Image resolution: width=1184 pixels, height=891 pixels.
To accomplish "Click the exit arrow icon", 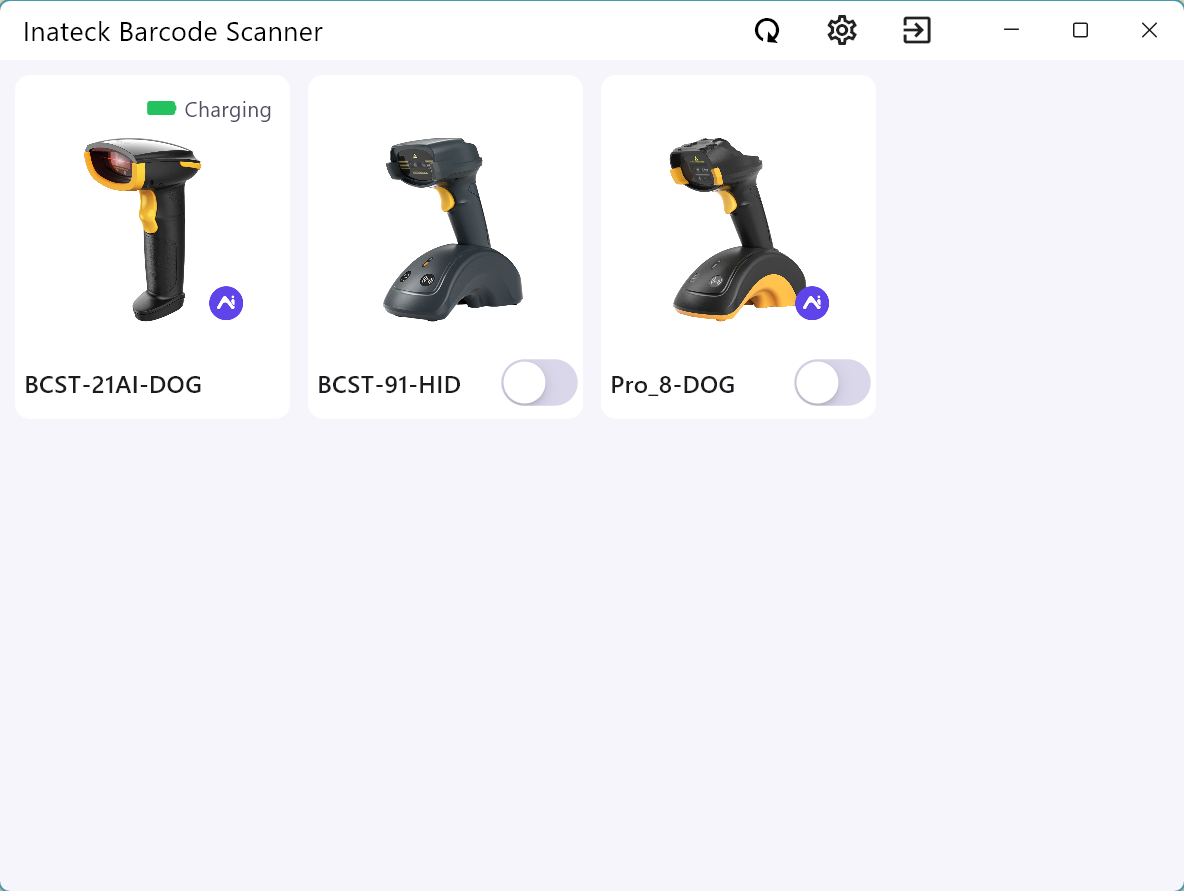I will tap(917, 31).
